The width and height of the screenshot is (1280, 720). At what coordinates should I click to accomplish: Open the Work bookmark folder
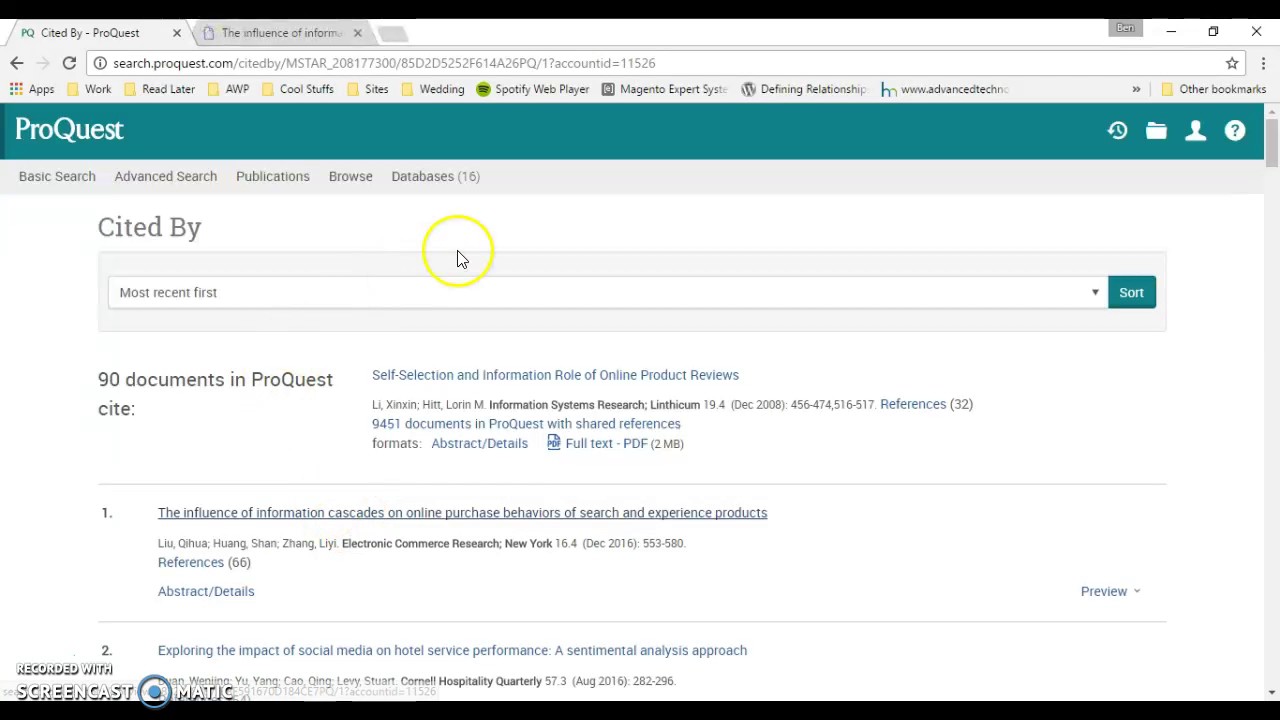tap(88, 89)
